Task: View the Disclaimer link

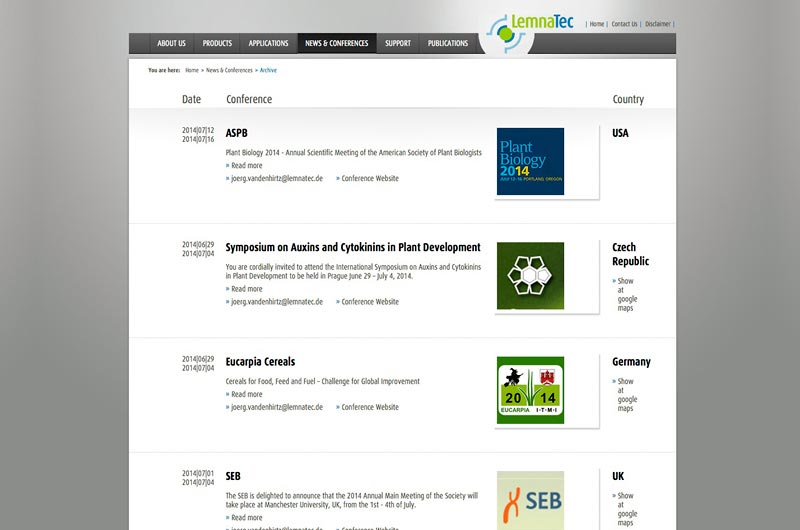Action: click(x=658, y=24)
